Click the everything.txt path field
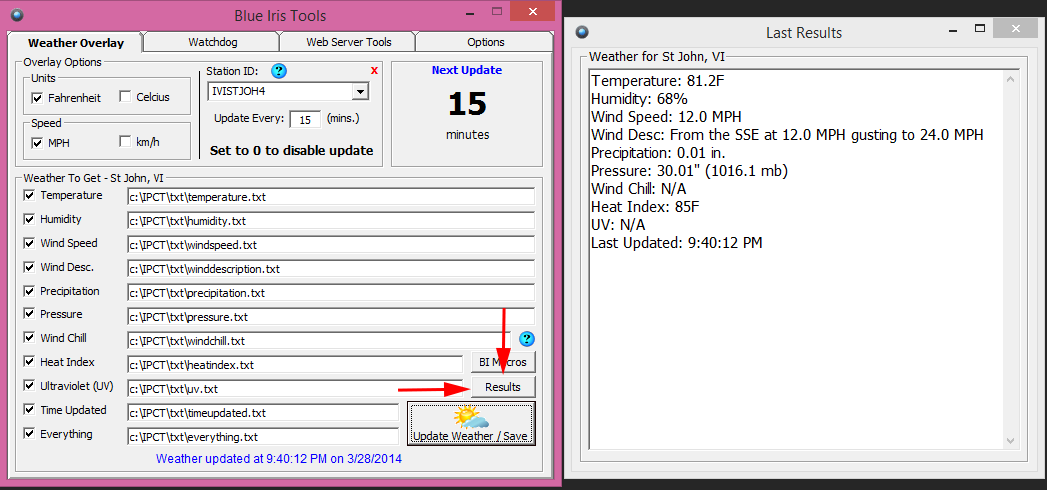The height and width of the screenshot is (490, 1047). tap(263, 437)
